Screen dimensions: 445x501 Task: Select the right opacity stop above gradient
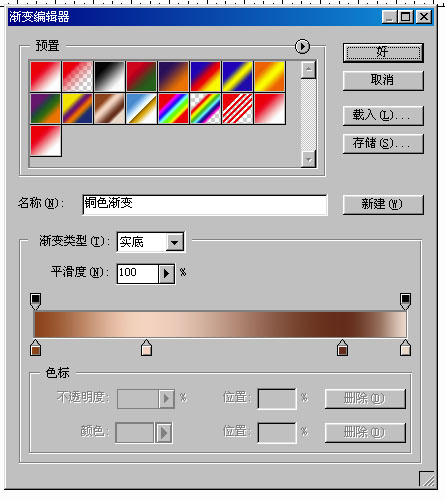pyautogui.click(x=405, y=301)
